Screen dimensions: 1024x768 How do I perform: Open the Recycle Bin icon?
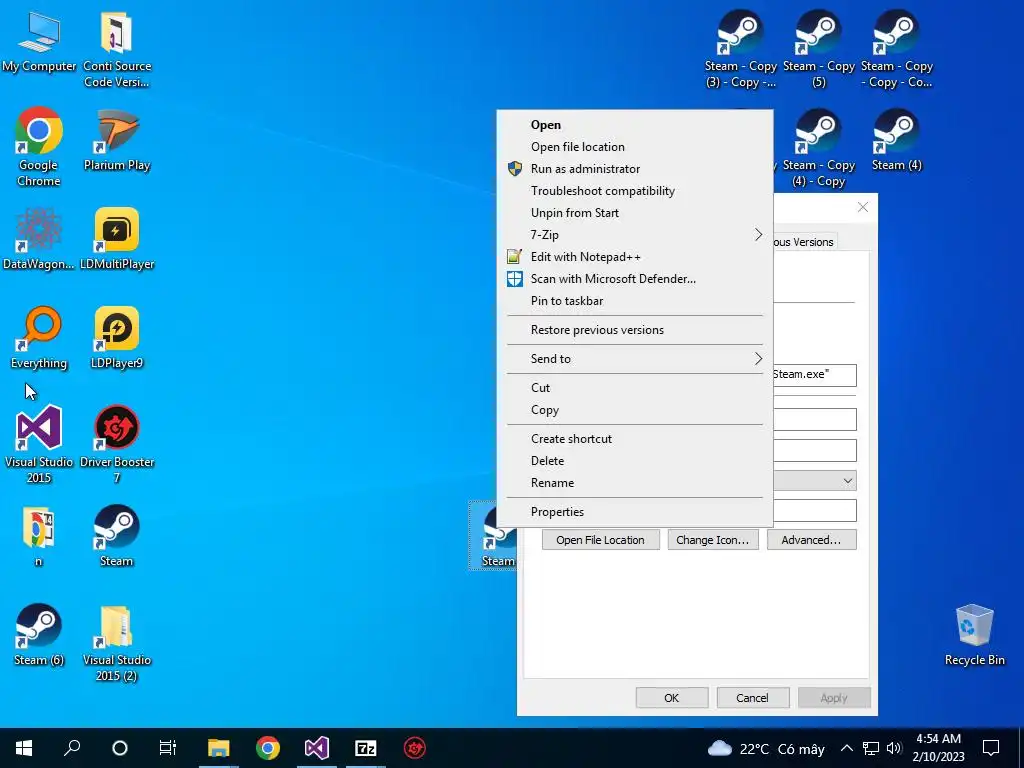(974, 635)
